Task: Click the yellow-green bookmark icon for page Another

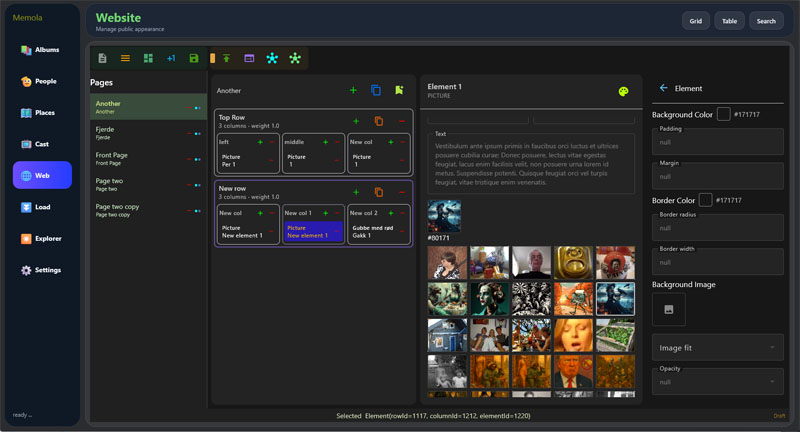Action: click(x=399, y=90)
